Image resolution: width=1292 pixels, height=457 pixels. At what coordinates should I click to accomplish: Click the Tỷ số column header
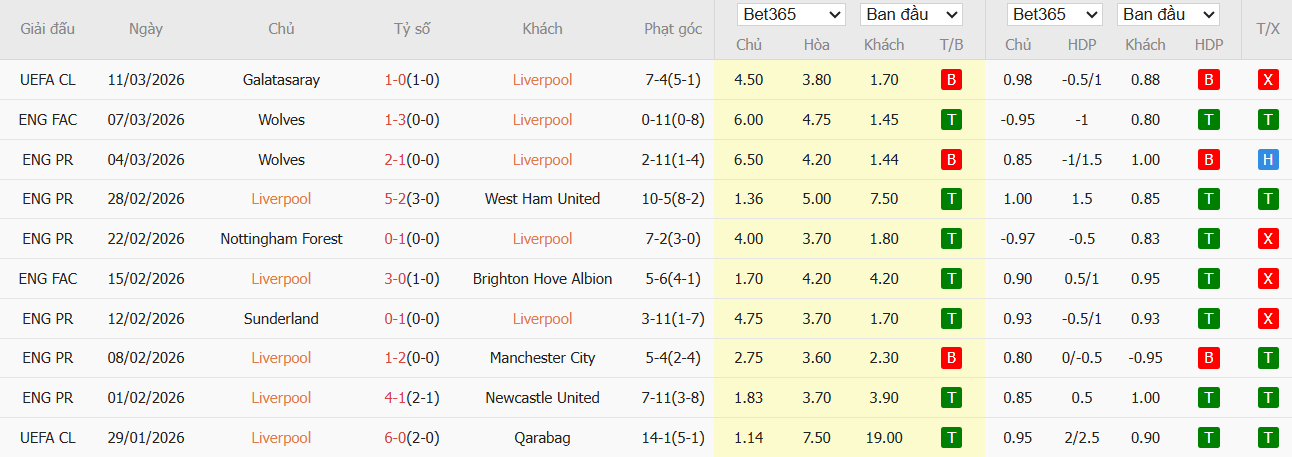tap(412, 29)
